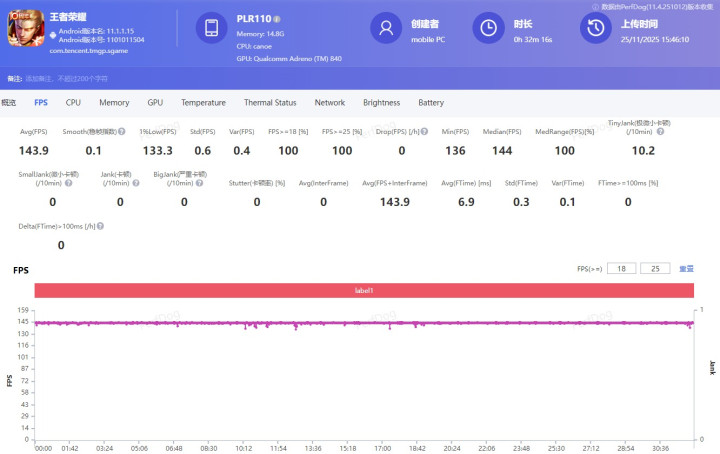Click the FPS threshold field showing 18
Image resolution: width=720 pixels, height=454 pixels.
point(621,269)
